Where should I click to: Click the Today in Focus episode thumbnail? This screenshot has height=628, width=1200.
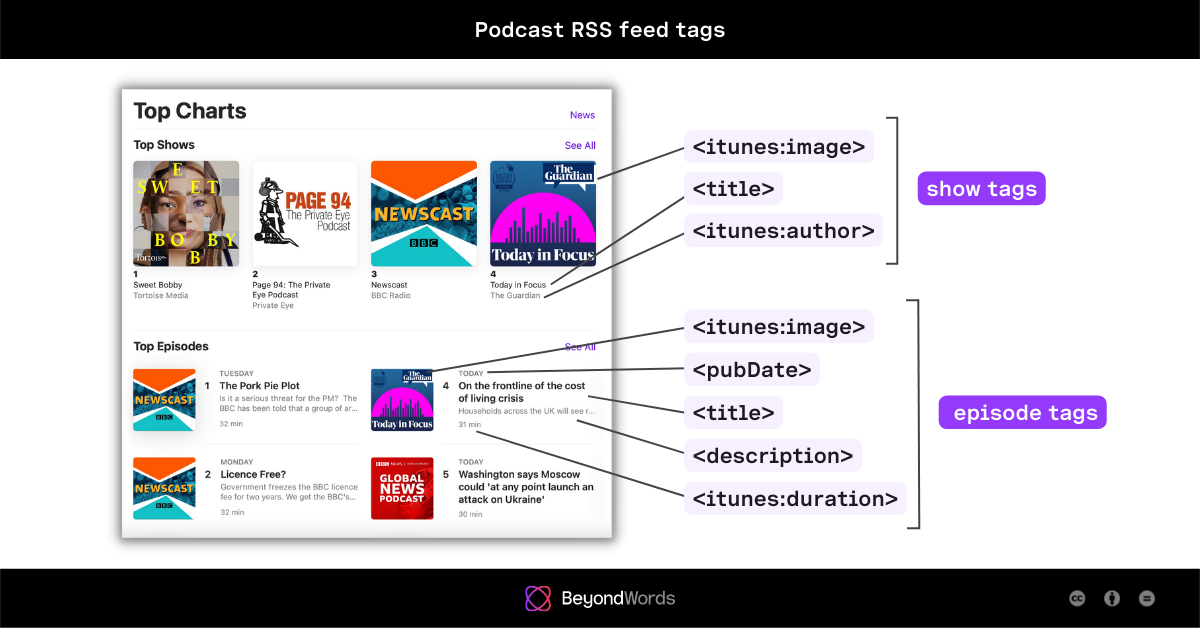click(x=404, y=400)
